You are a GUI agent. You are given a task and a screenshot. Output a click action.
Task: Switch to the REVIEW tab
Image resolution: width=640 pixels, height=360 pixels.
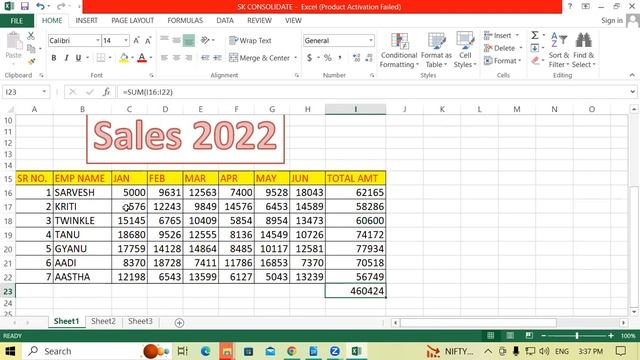tap(259, 20)
